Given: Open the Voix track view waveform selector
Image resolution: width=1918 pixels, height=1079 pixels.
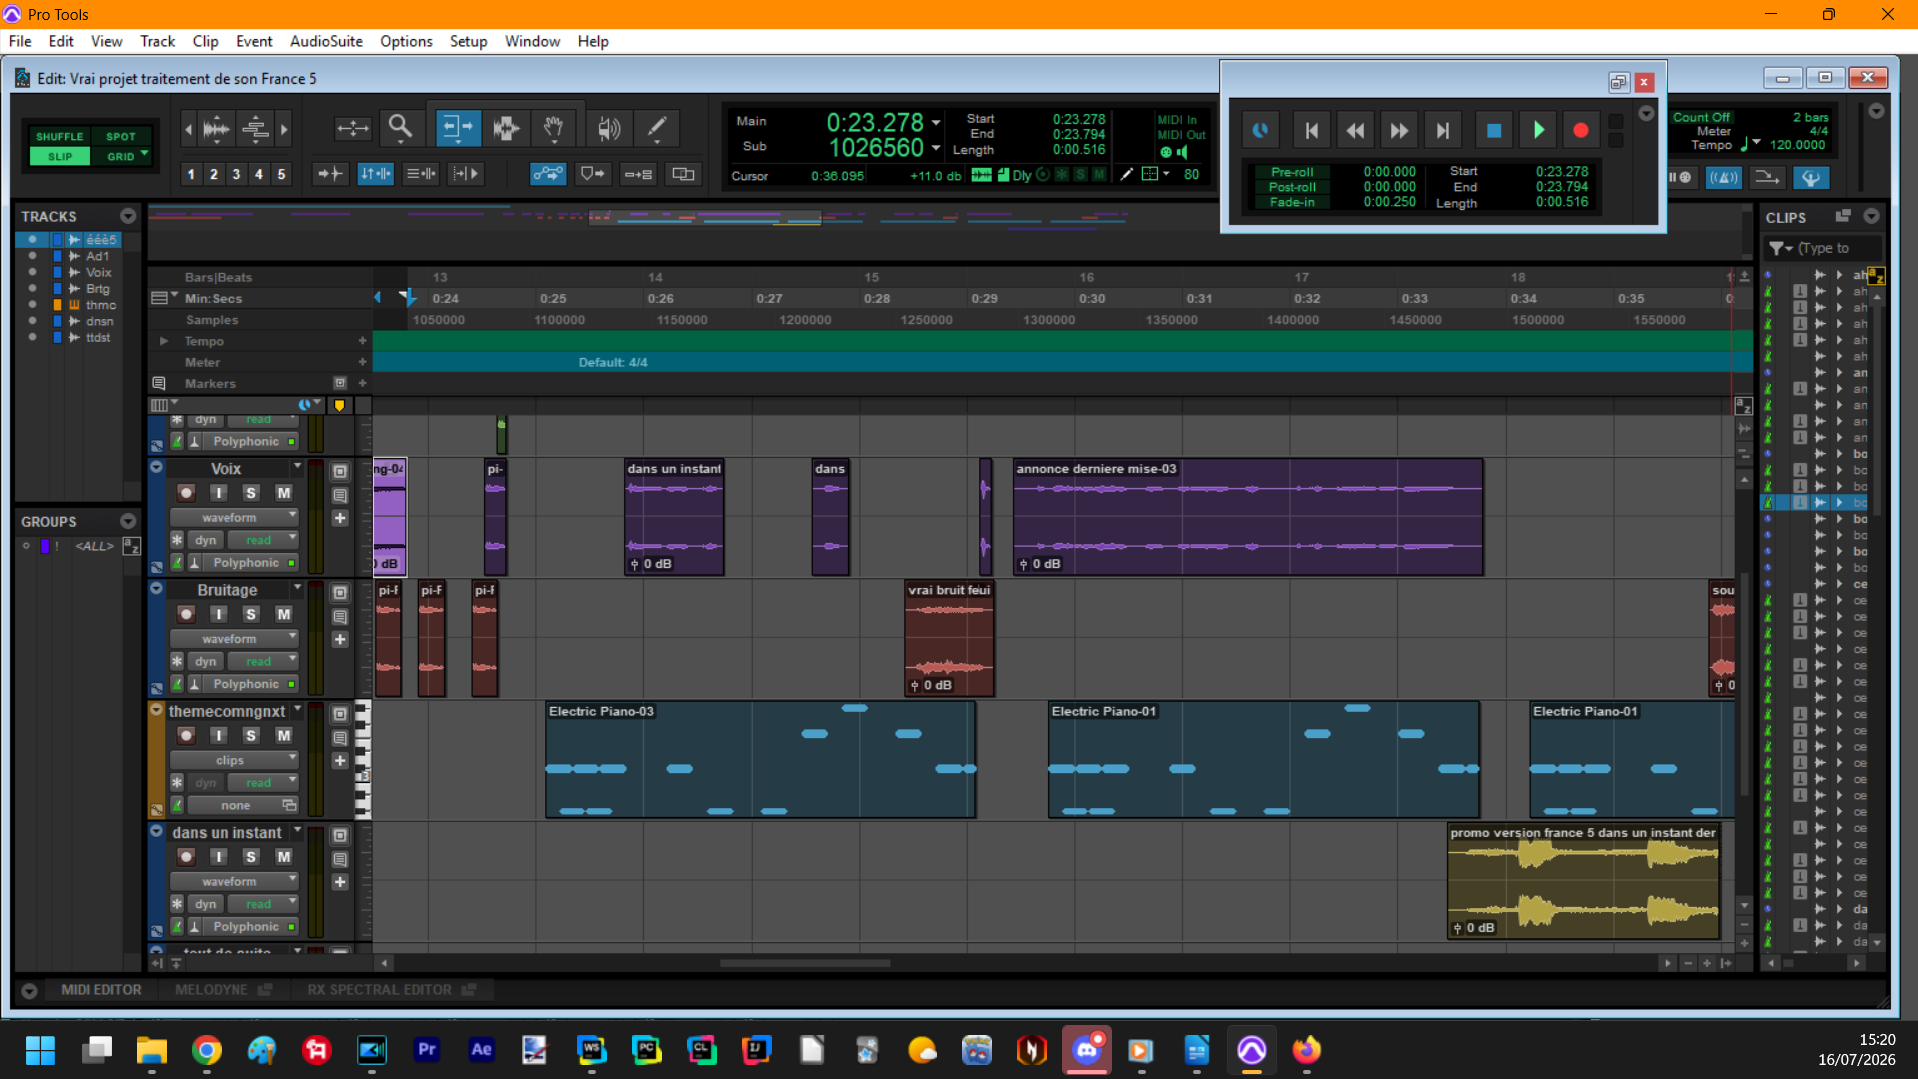Looking at the screenshot, I should tap(234, 518).
